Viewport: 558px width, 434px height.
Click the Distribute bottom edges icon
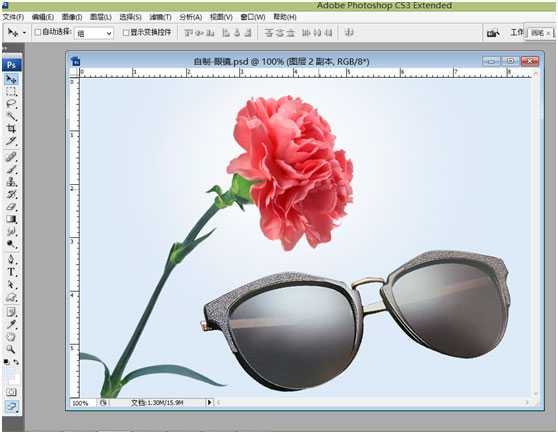[x=291, y=33]
